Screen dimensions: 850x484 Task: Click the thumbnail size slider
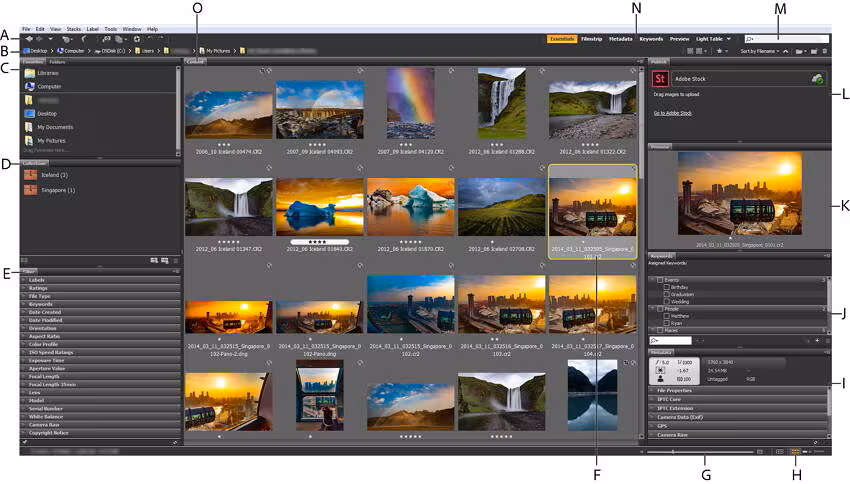pos(700,451)
